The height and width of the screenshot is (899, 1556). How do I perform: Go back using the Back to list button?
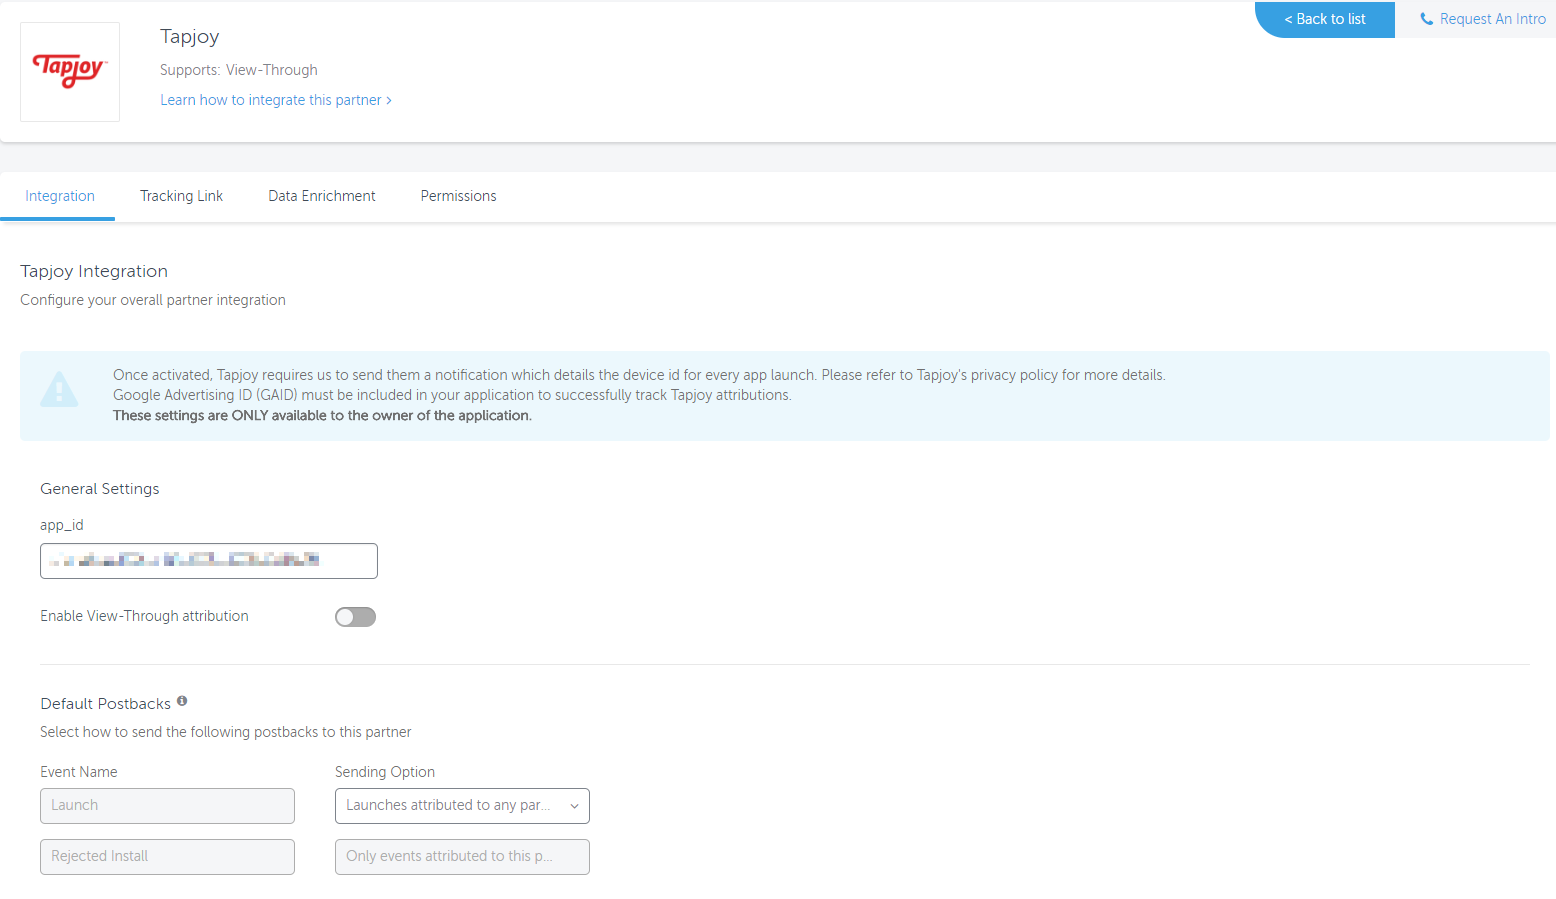pyautogui.click(x=1325, y=19)
